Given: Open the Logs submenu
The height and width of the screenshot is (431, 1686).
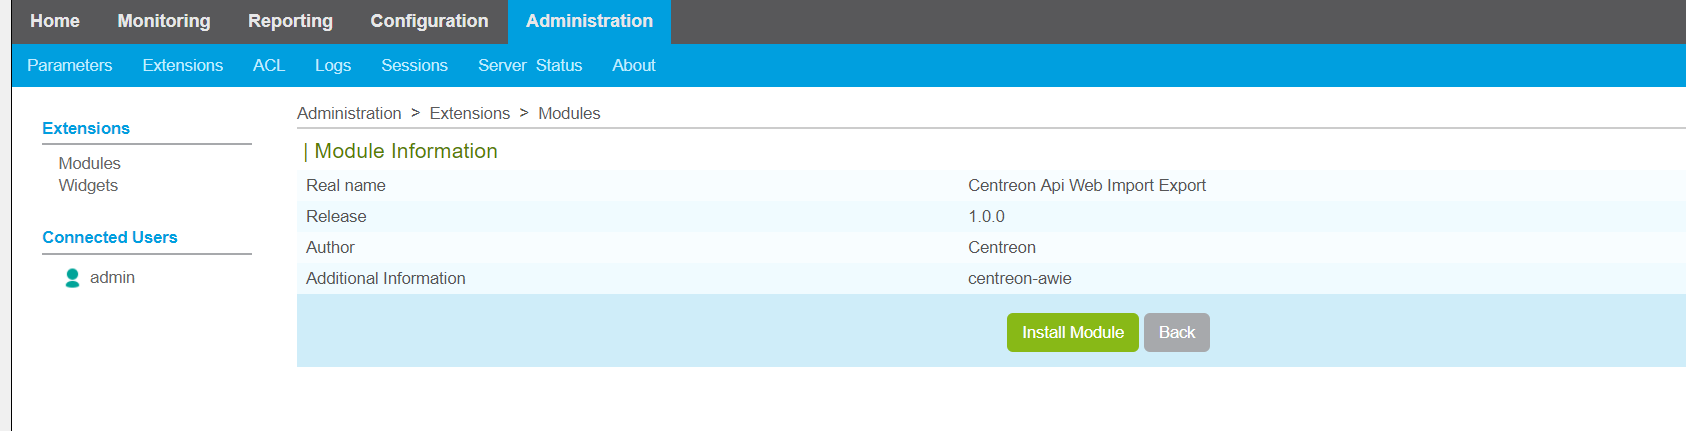Looking at the screenshot, I should click(333, 65).
